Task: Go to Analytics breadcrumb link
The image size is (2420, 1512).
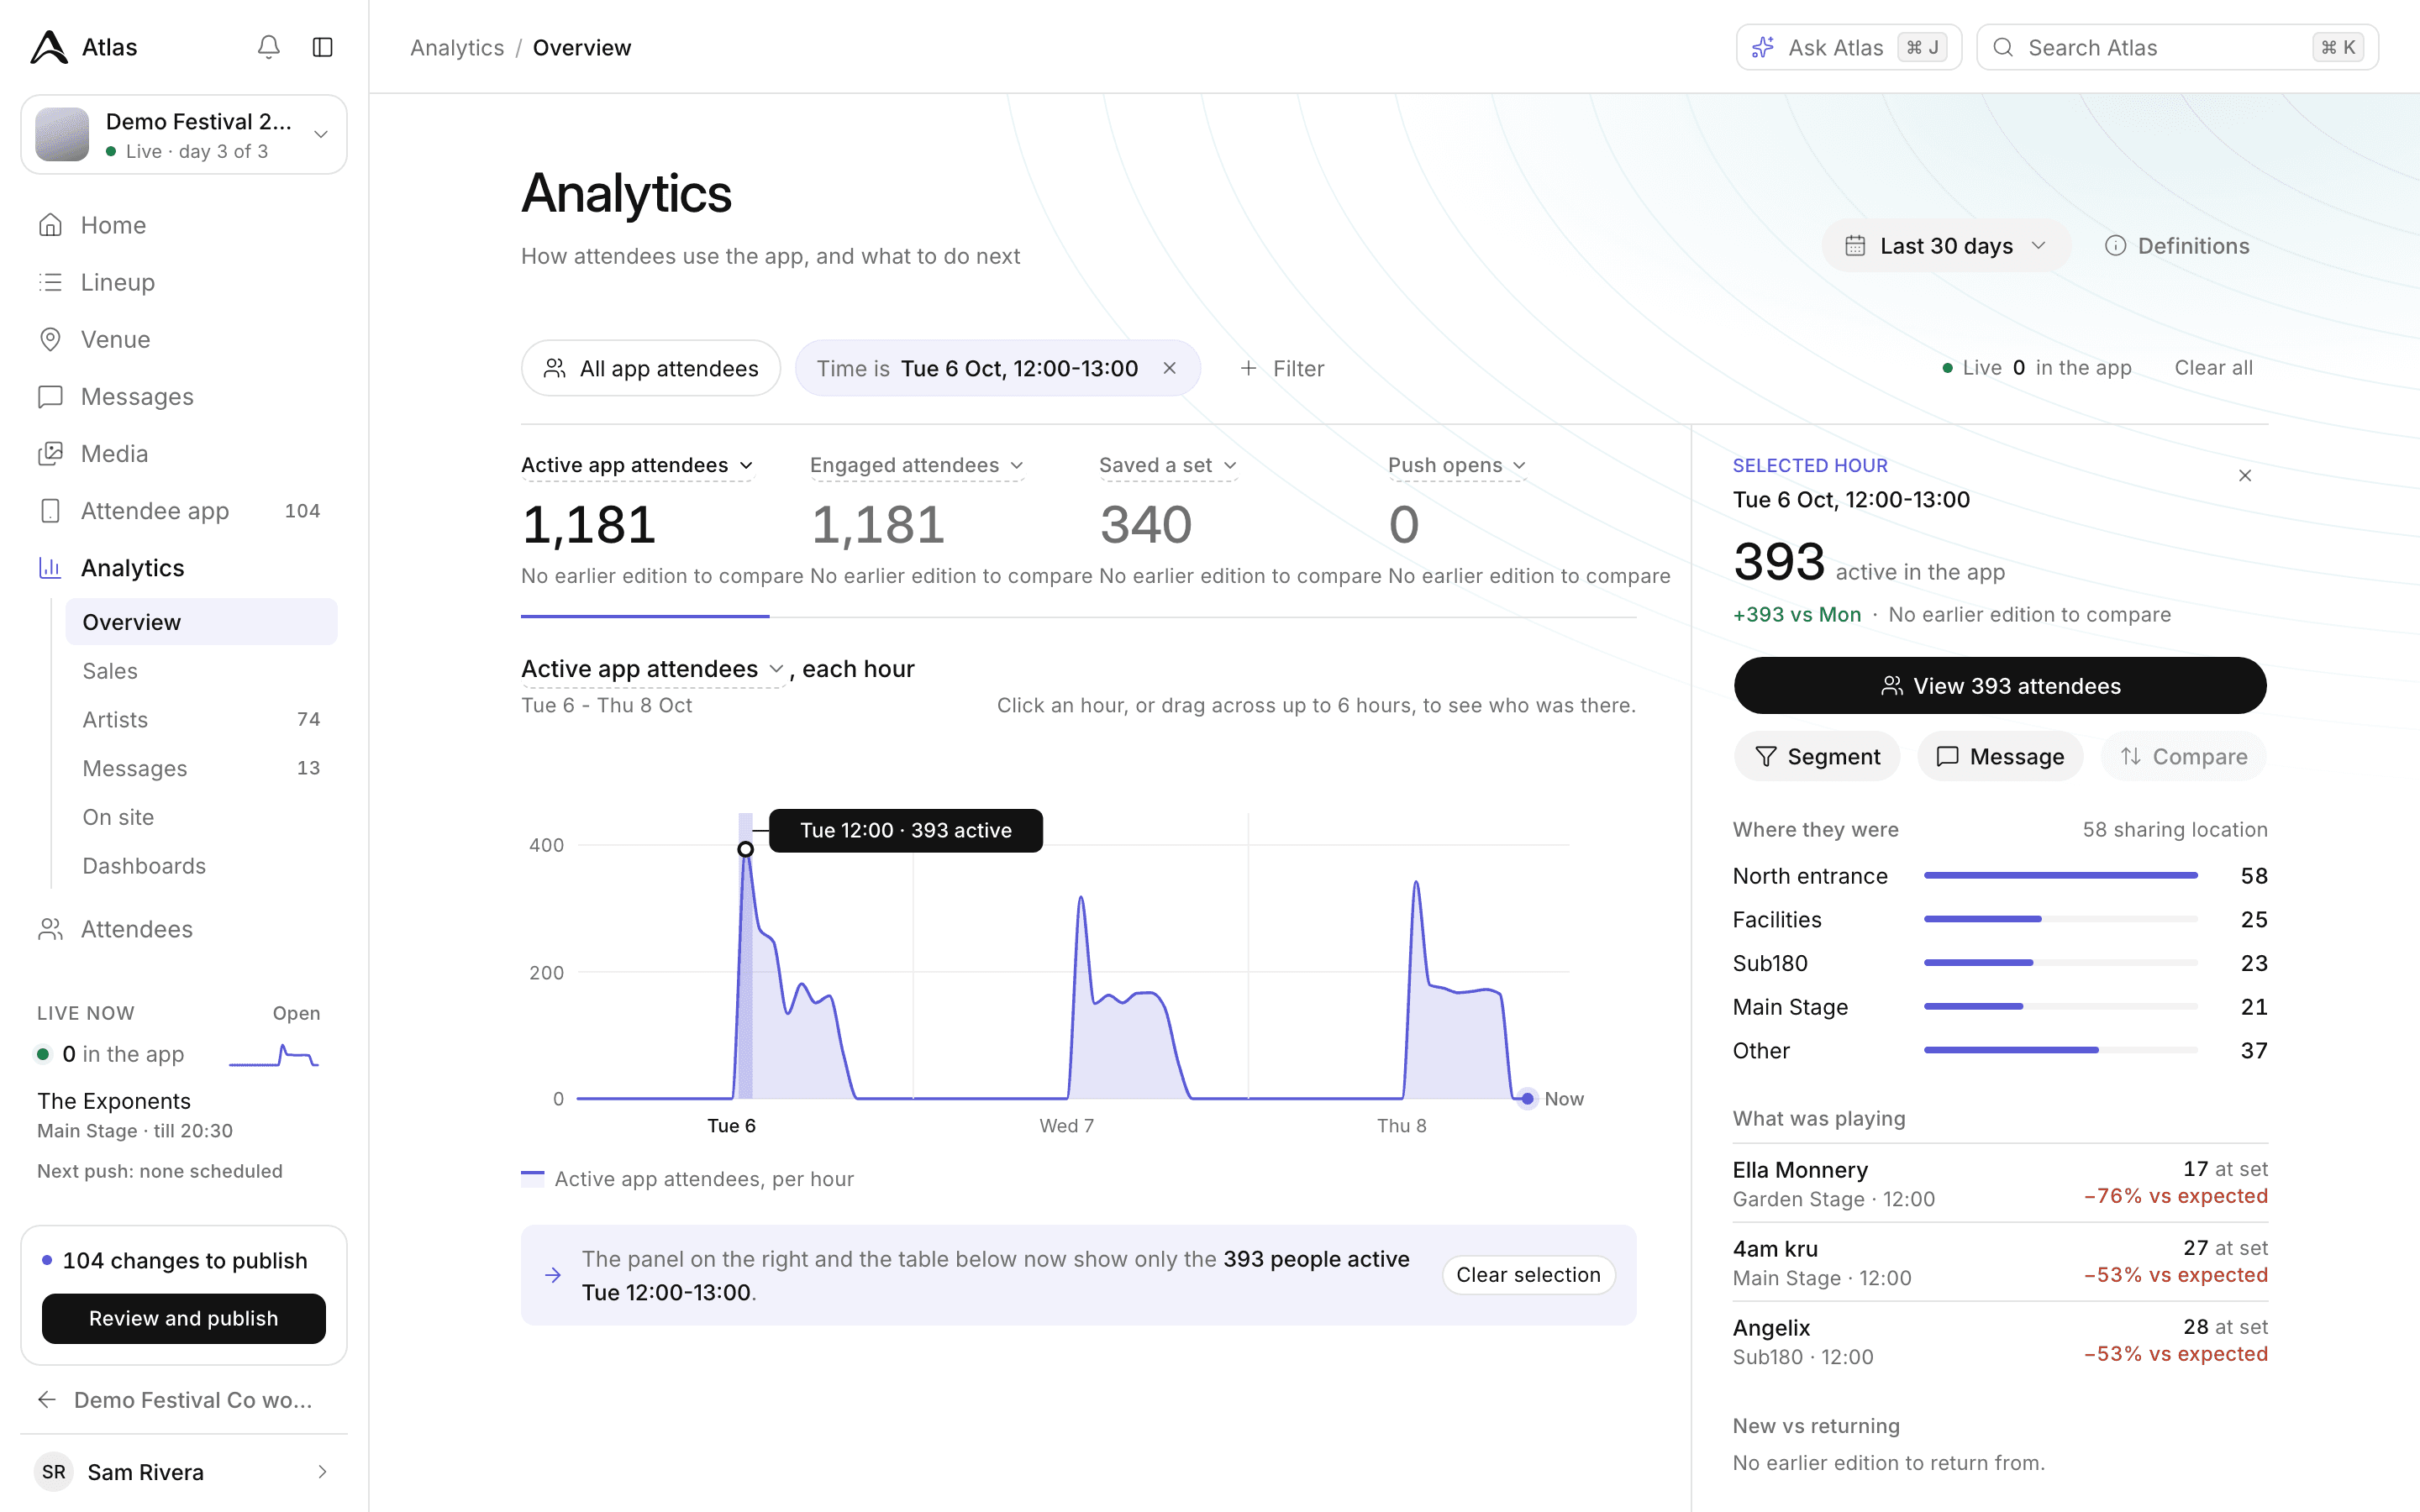Action: tap(457, 47)
